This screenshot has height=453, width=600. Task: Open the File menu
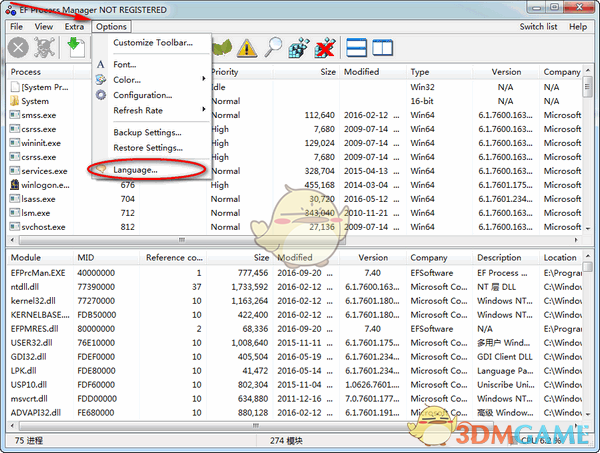pos(16,27)
